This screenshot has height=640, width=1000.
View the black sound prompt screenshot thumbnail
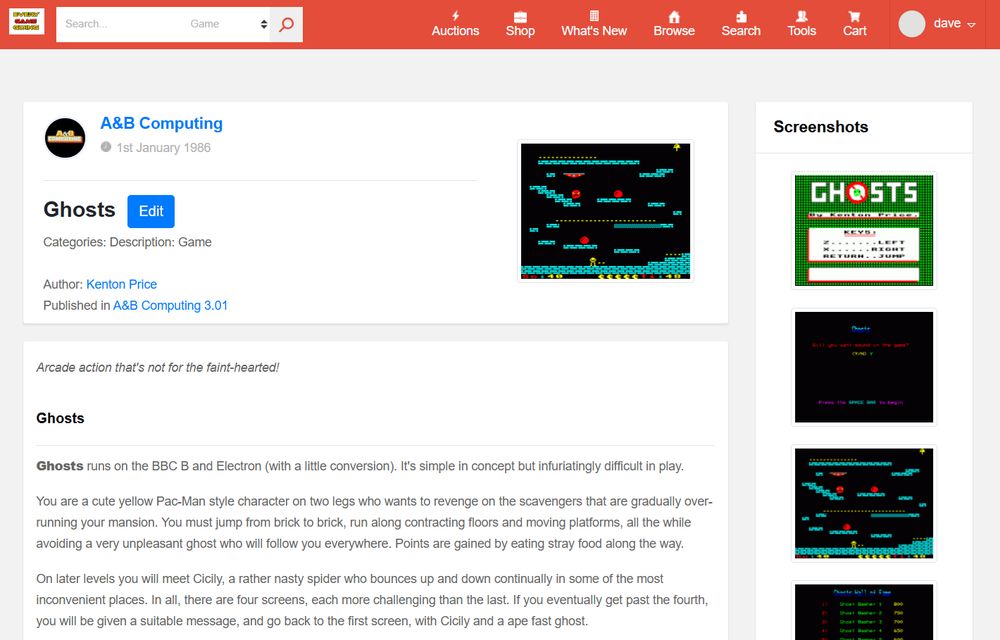click(x=864, y=367)
